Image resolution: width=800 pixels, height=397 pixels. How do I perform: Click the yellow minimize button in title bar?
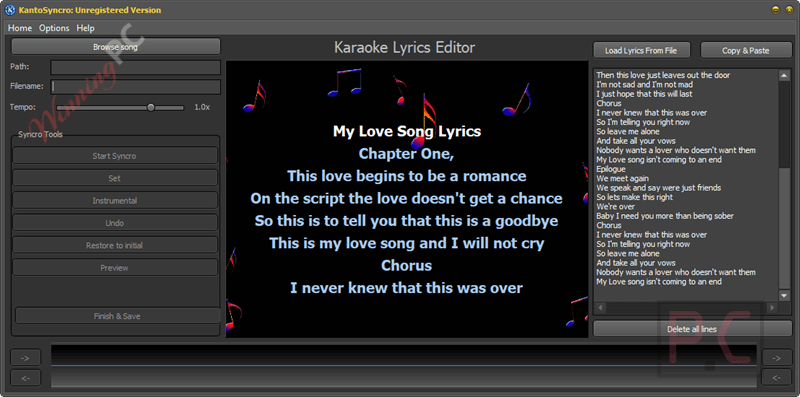(x=776, y=10)
